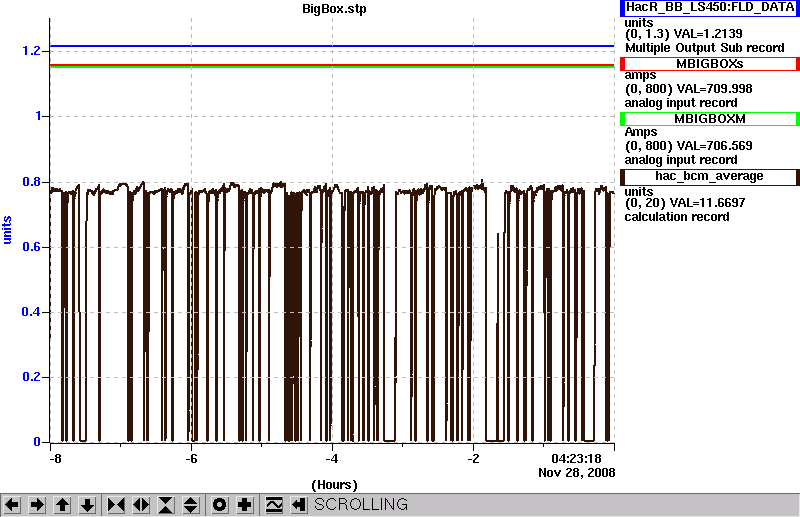
Task: Click the 04:23:18 timestamp on x-axis
Action: tap(577, 459)
